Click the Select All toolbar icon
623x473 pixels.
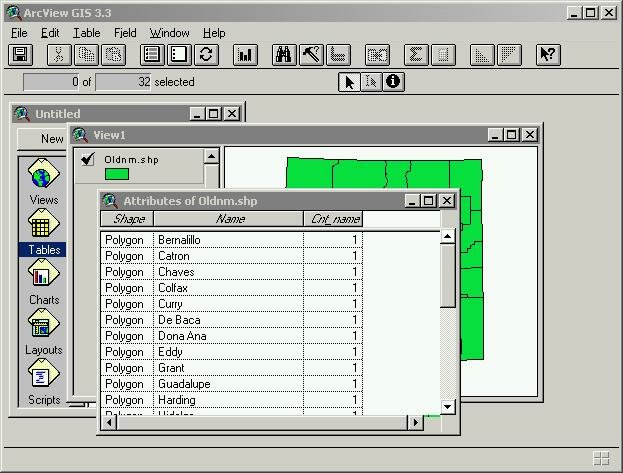[152, 54]
